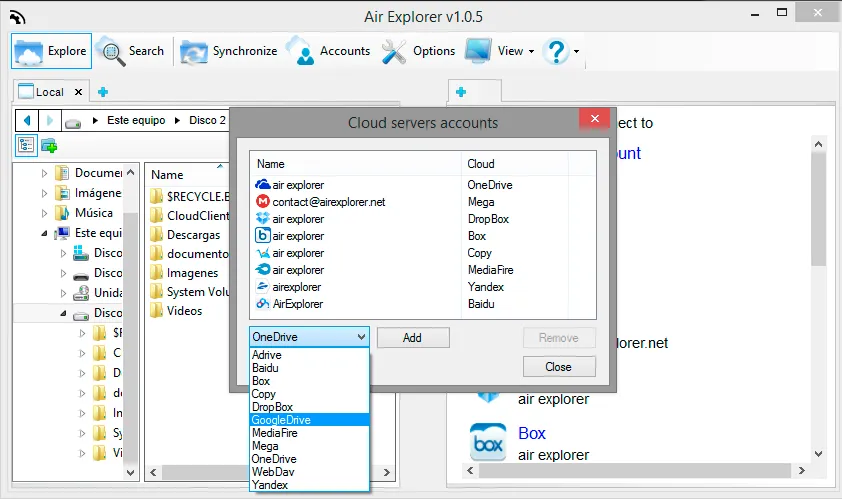Add a new tab in right pane
The image size is (842, 499).
(461, 92)
